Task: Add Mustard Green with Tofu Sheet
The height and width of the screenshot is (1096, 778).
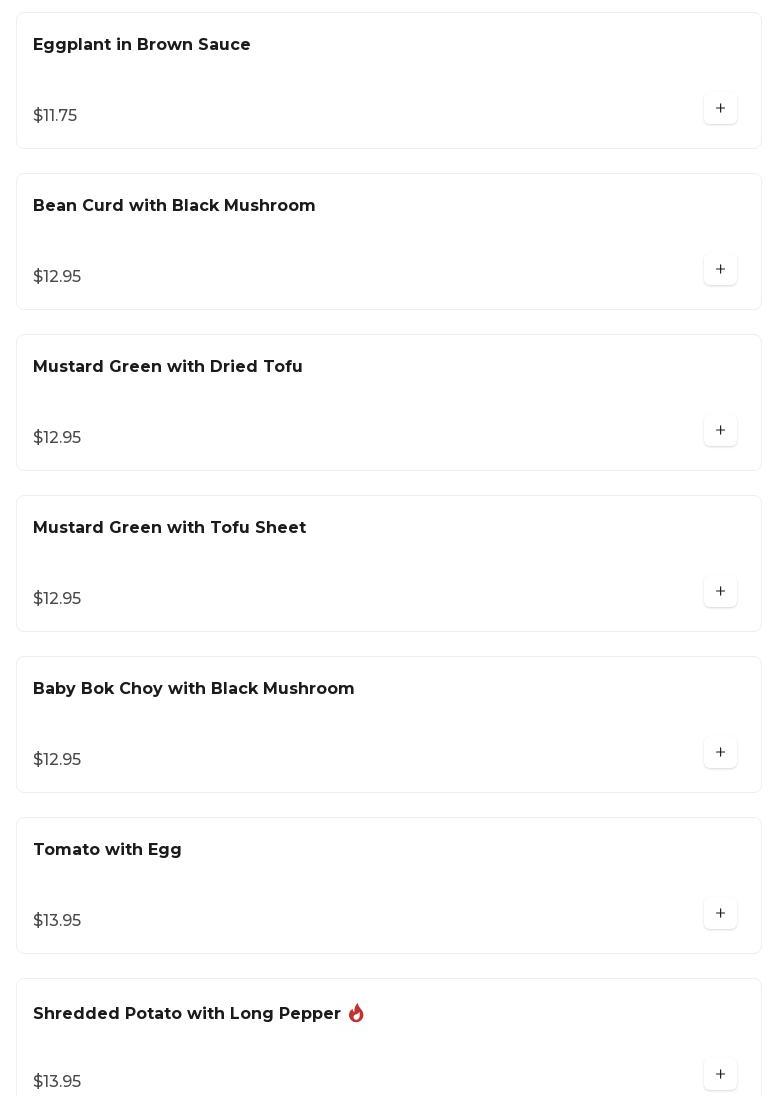Action: tap(720, 591)
